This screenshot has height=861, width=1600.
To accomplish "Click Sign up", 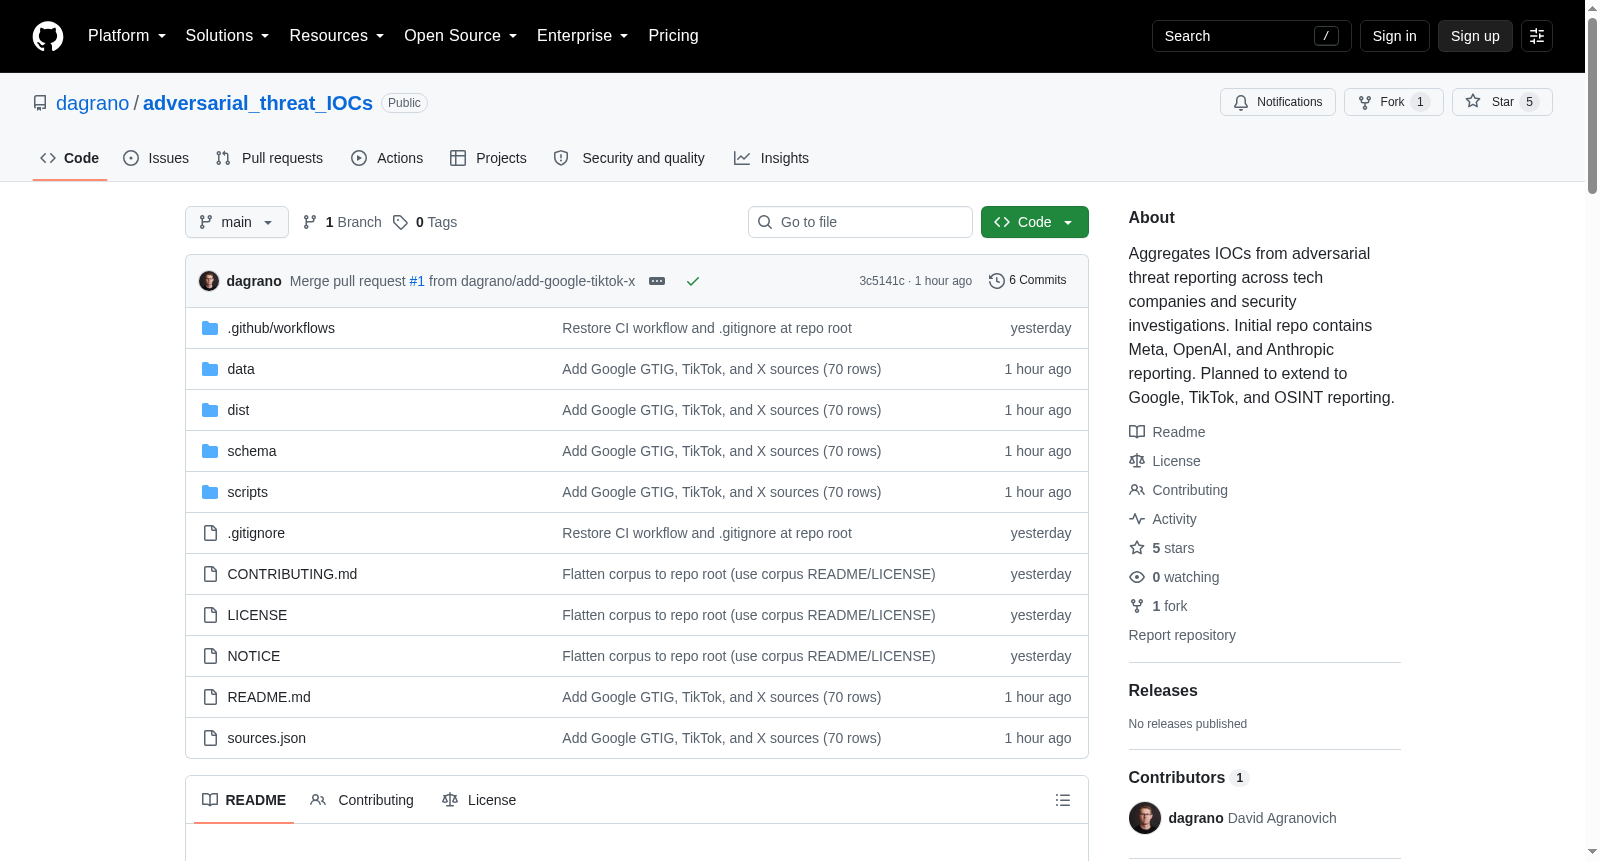I will click(1475, 36).
